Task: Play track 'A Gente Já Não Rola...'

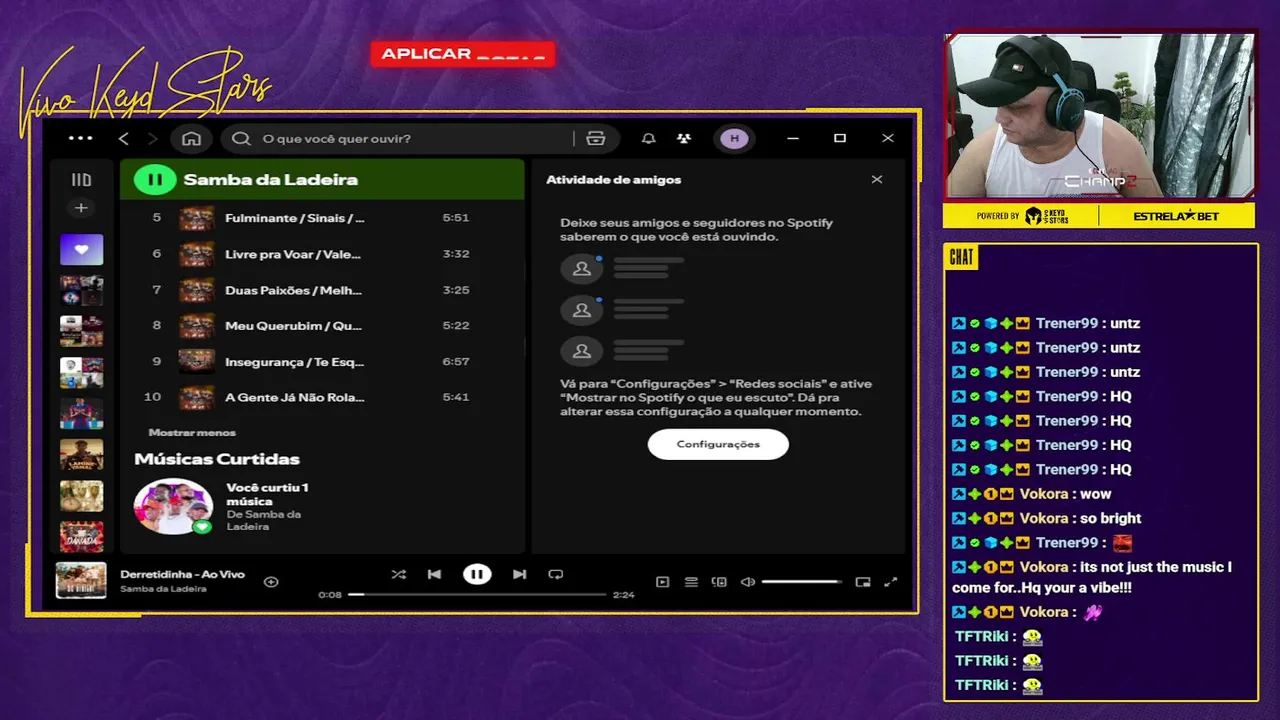Action: click(x=322, y=397)
